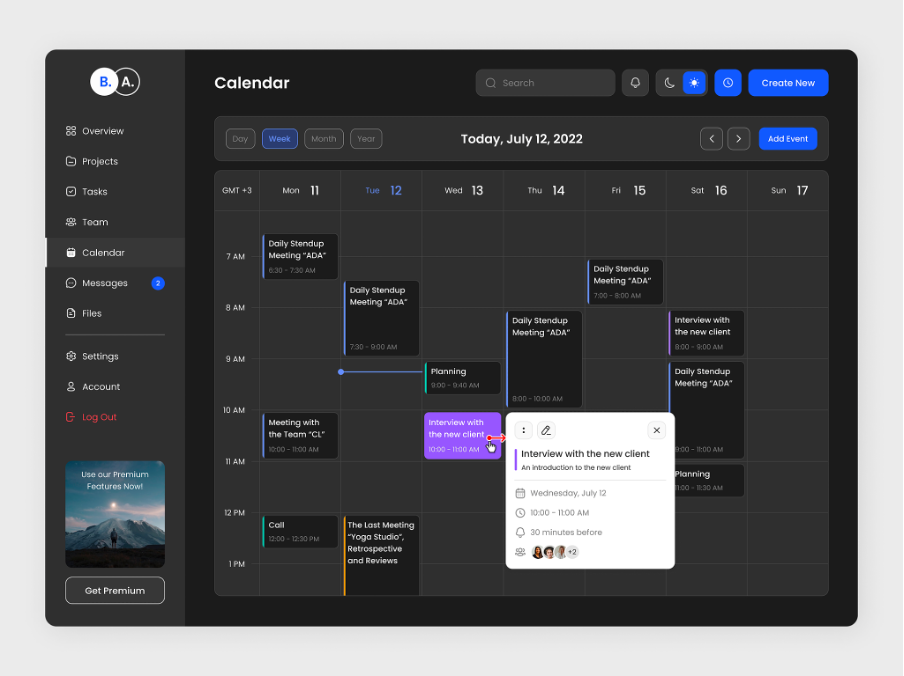Image resolution: width=904 pixels, height=676 pixels.
Task: Click the pencil edit icon in popup
Action: pyautogui.click(x=545, y=430)
